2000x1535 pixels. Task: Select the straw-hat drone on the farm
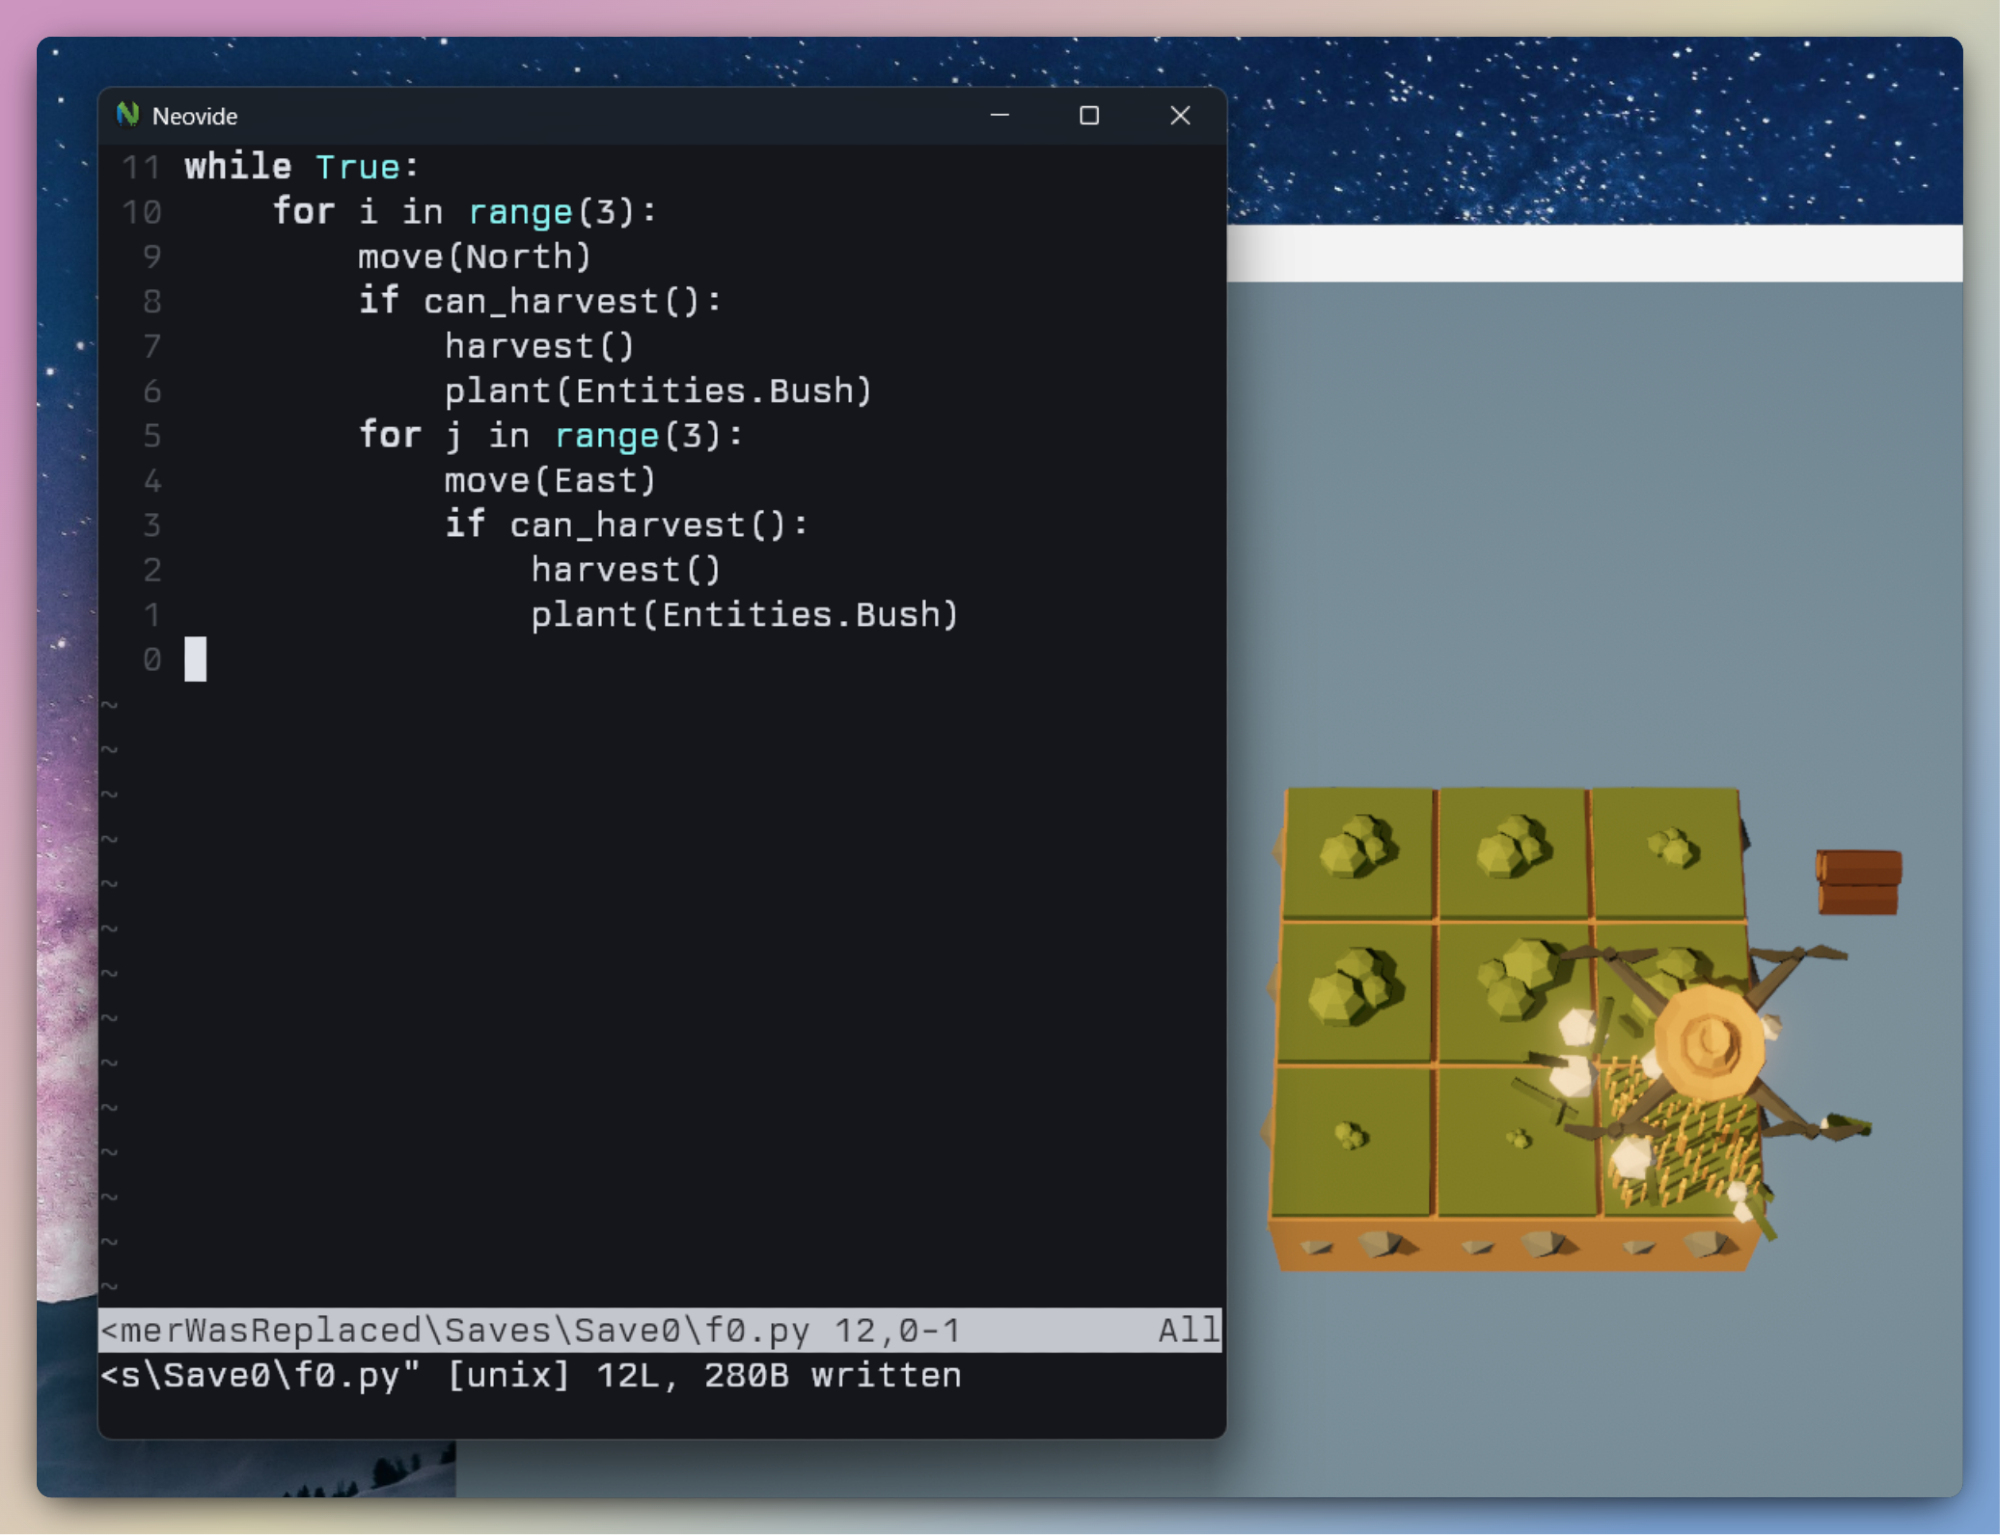coord(1708,1041)
